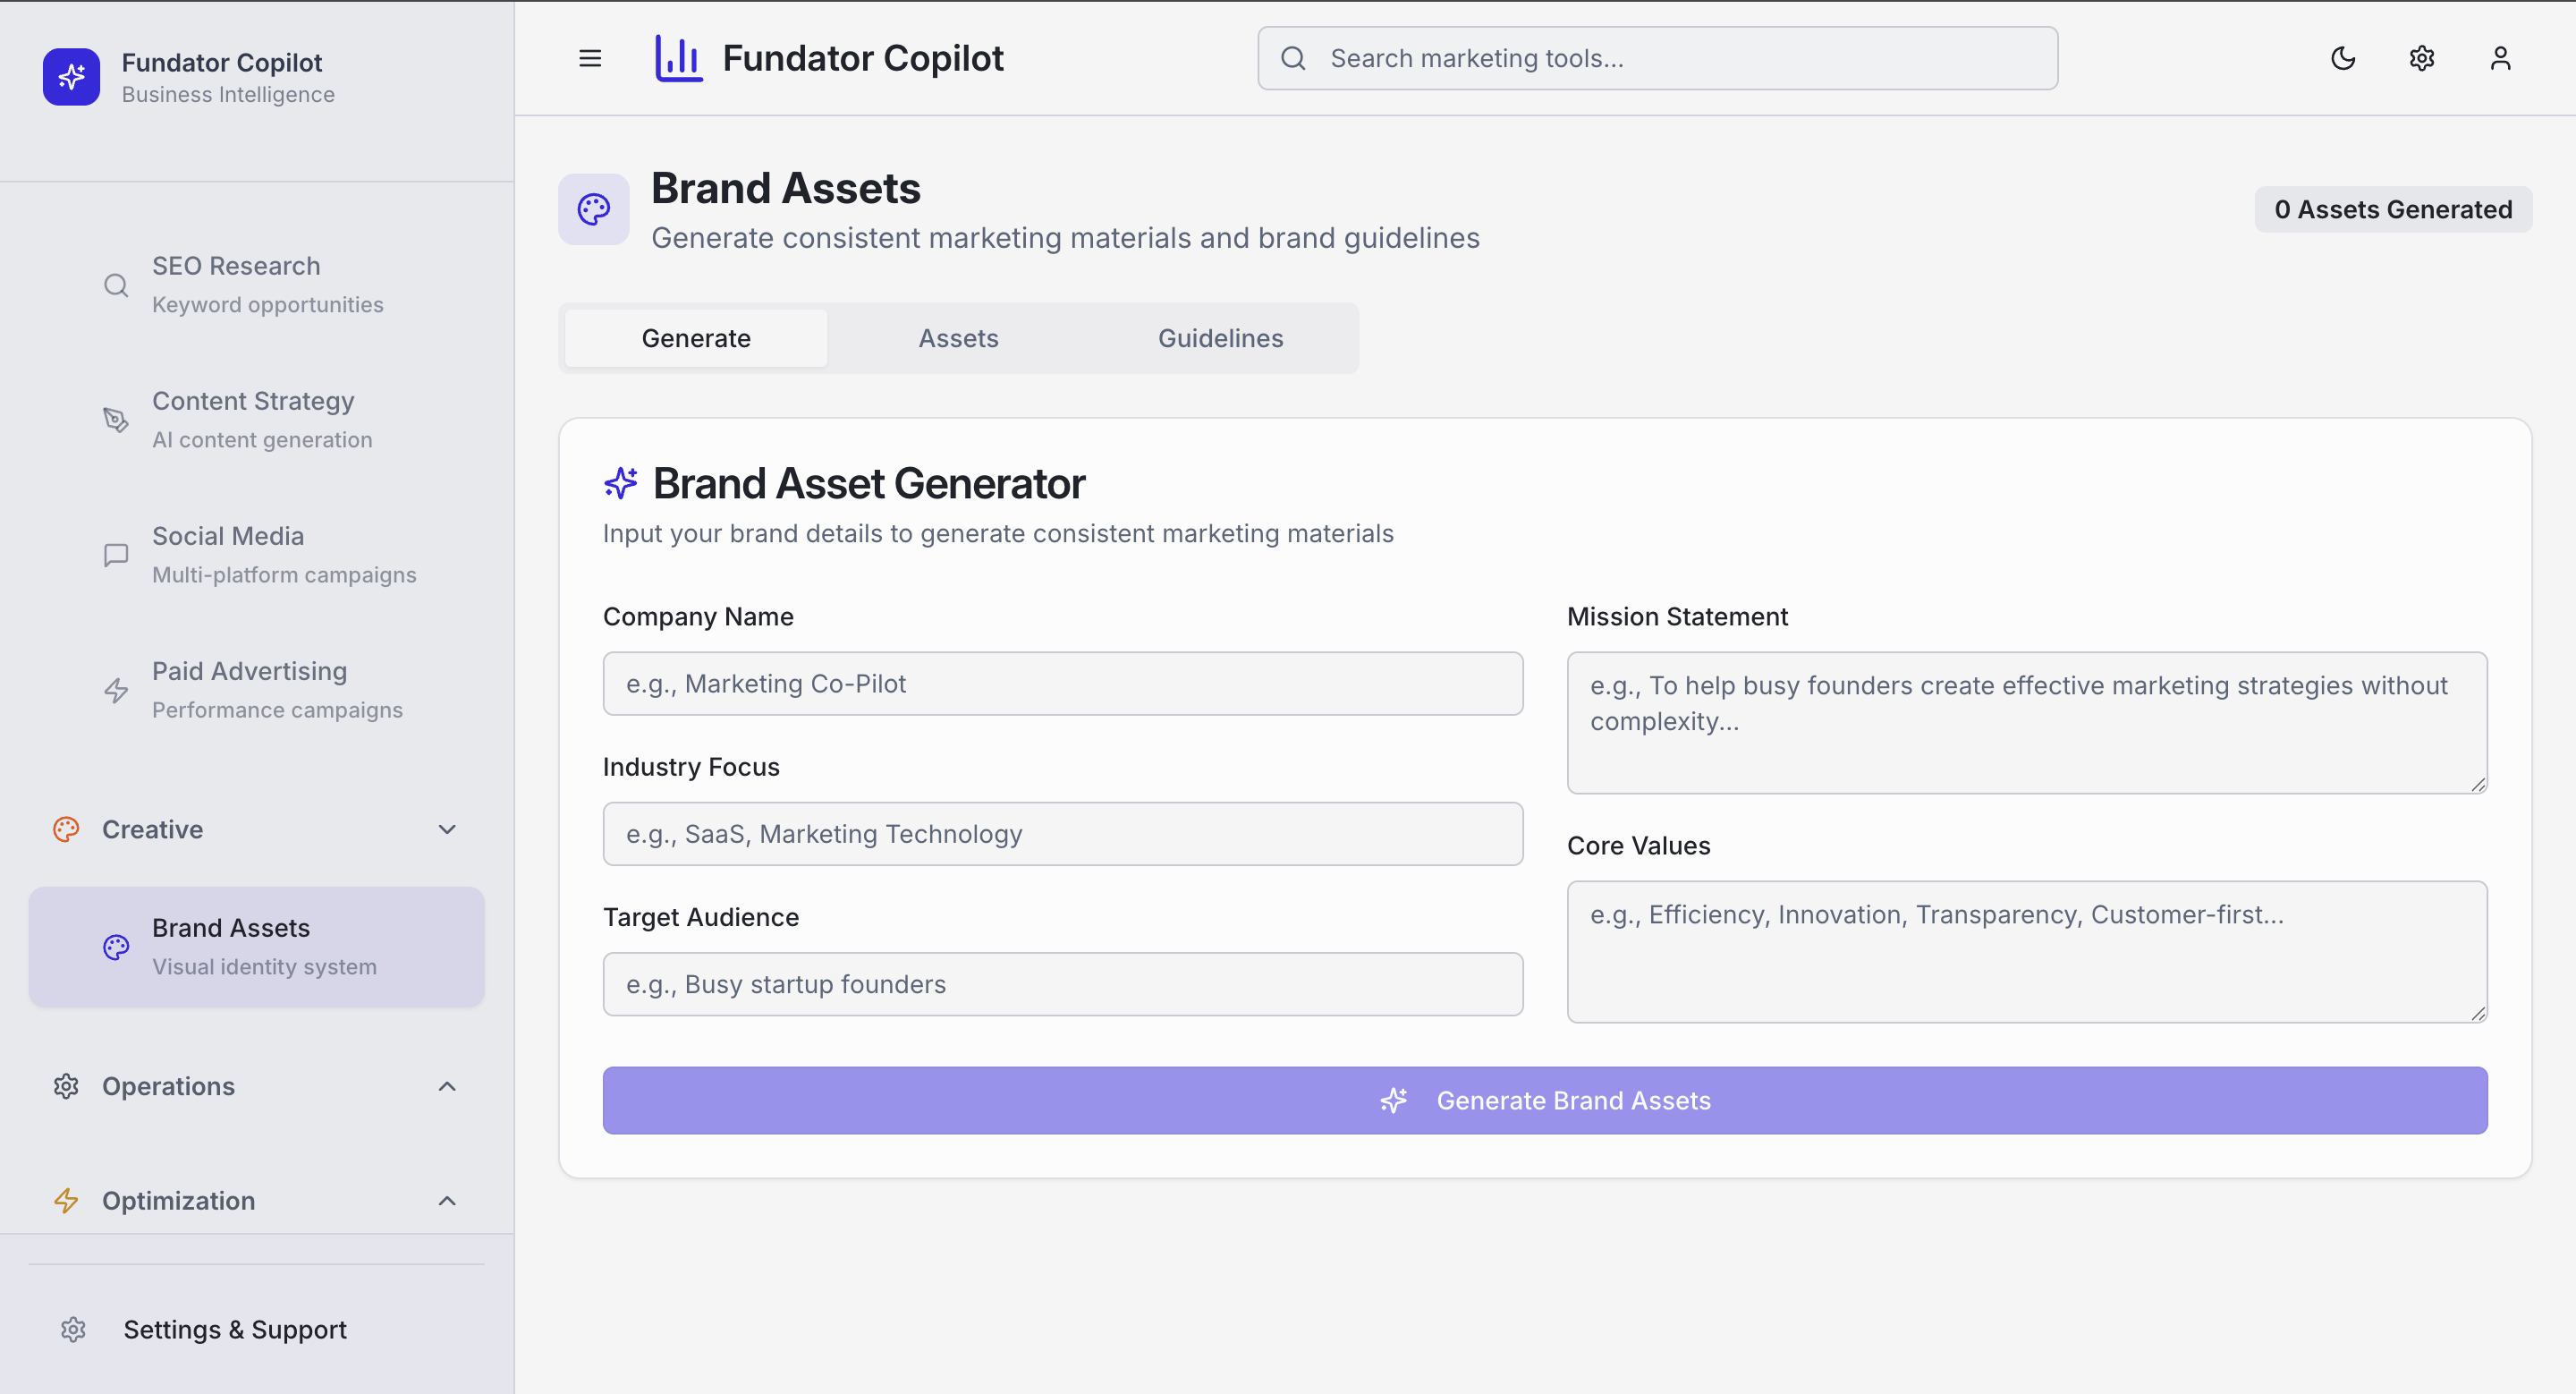Click the Social Media chat icon

coord(116,555)
